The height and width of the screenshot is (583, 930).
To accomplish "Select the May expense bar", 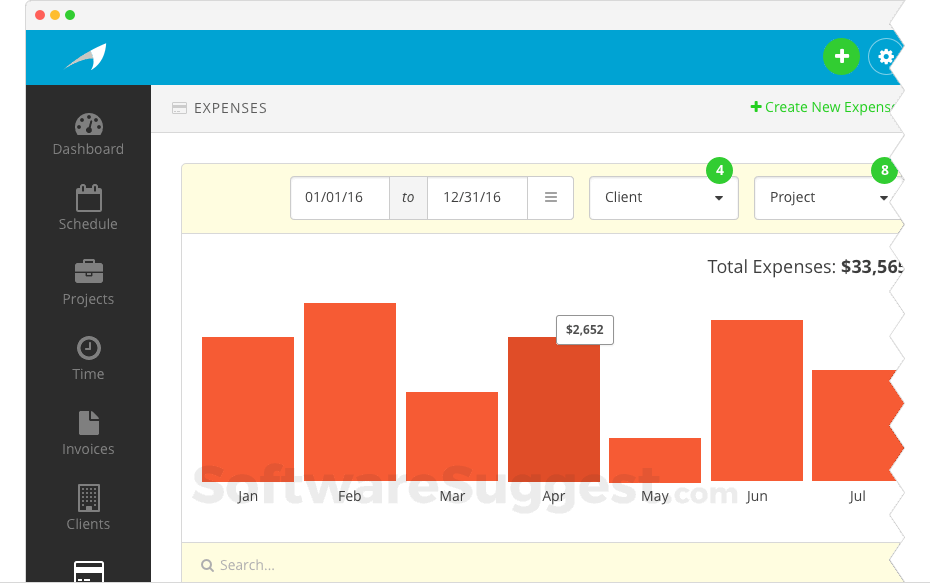I will tap(655, 460).
